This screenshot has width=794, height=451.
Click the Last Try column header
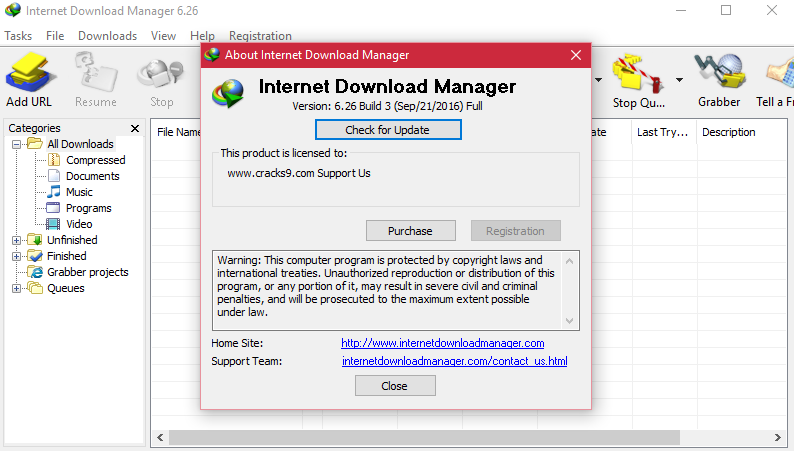click(x=664, y=132)
